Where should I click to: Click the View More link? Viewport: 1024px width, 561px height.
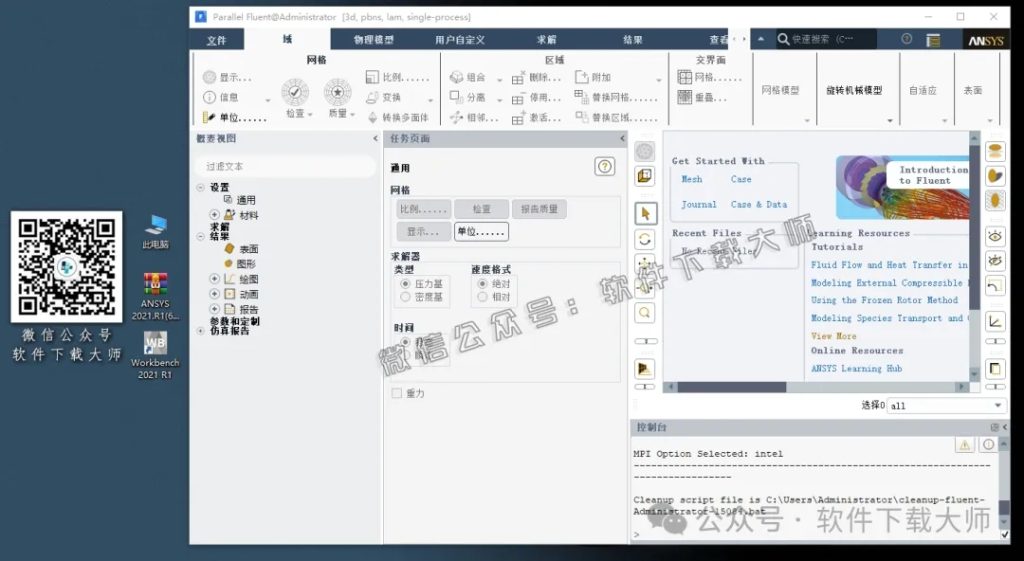833,336
